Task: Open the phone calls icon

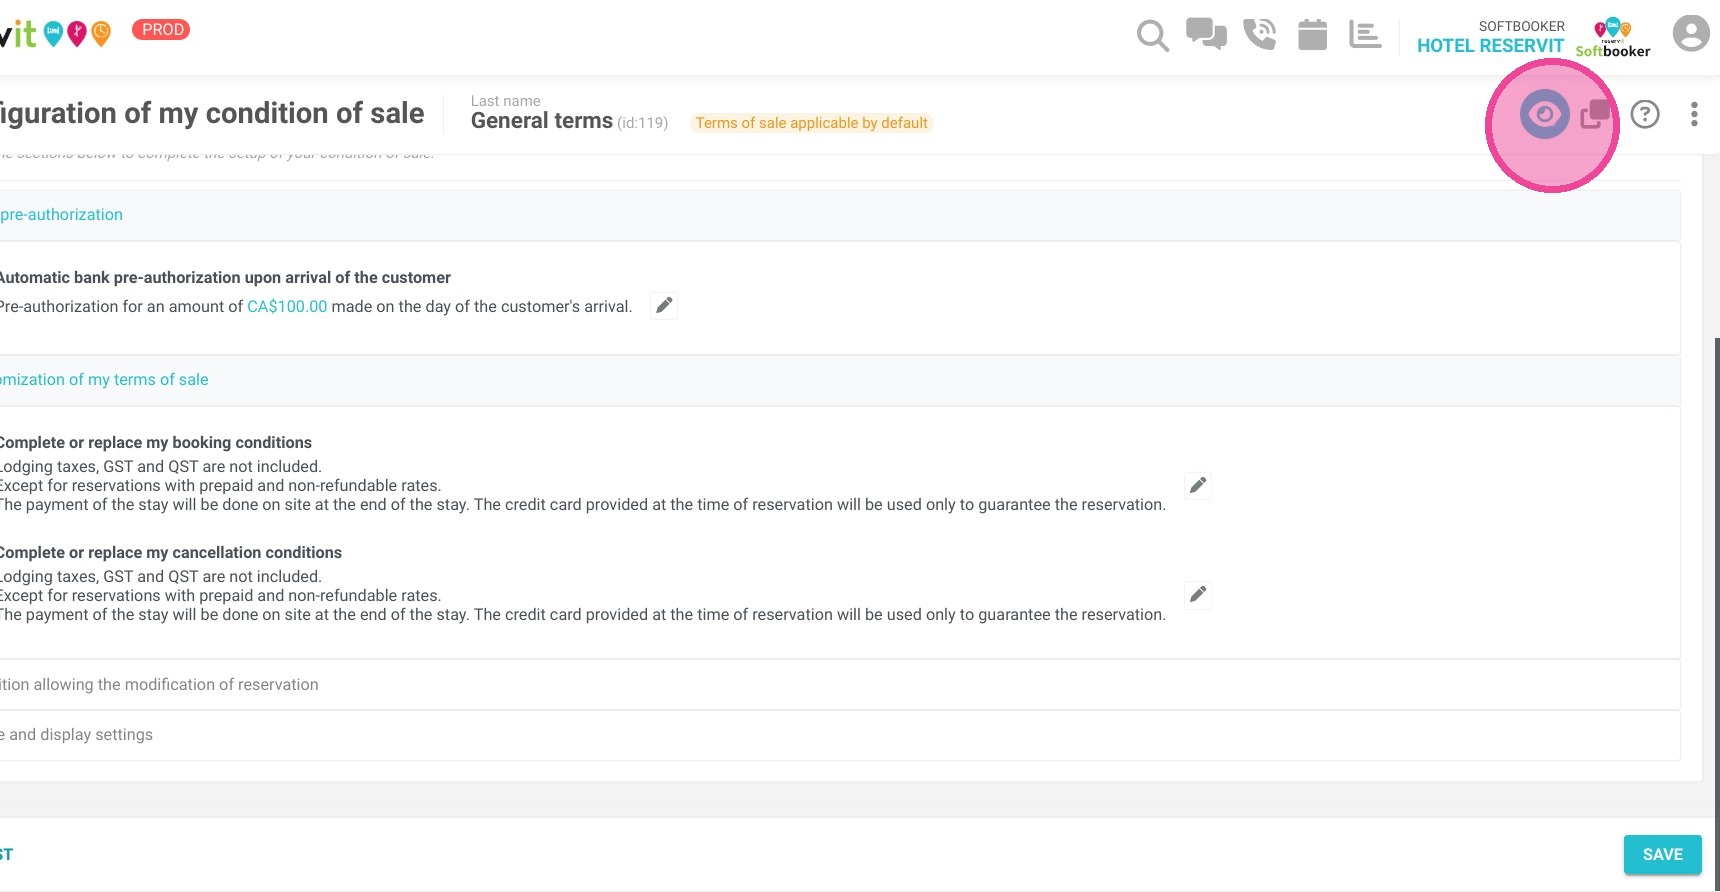Action: coord(1259,34)
